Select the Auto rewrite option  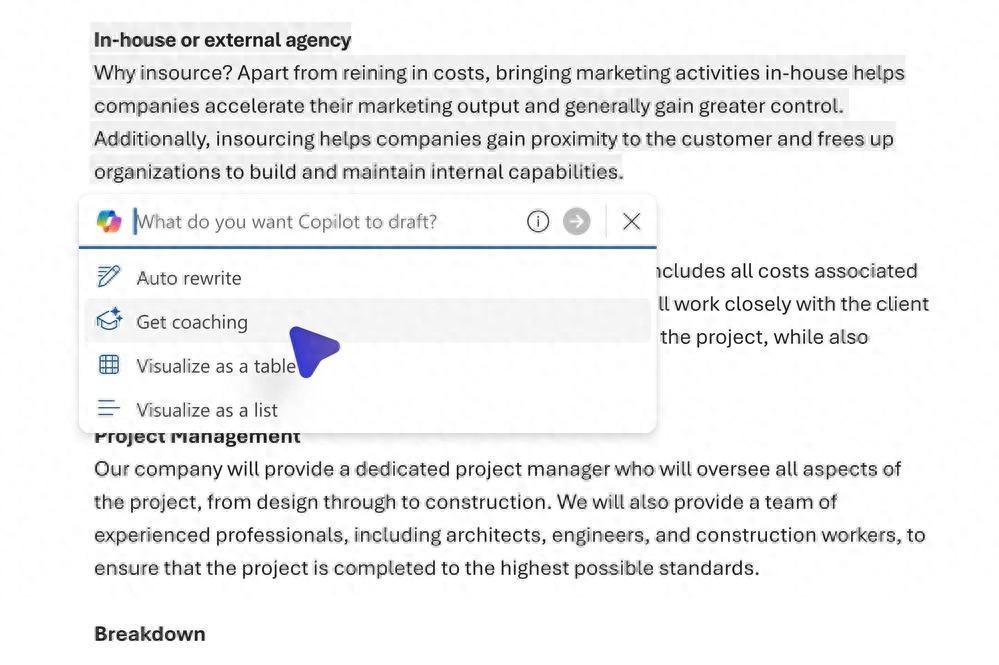pyautogui.click(x=189, y=278)
